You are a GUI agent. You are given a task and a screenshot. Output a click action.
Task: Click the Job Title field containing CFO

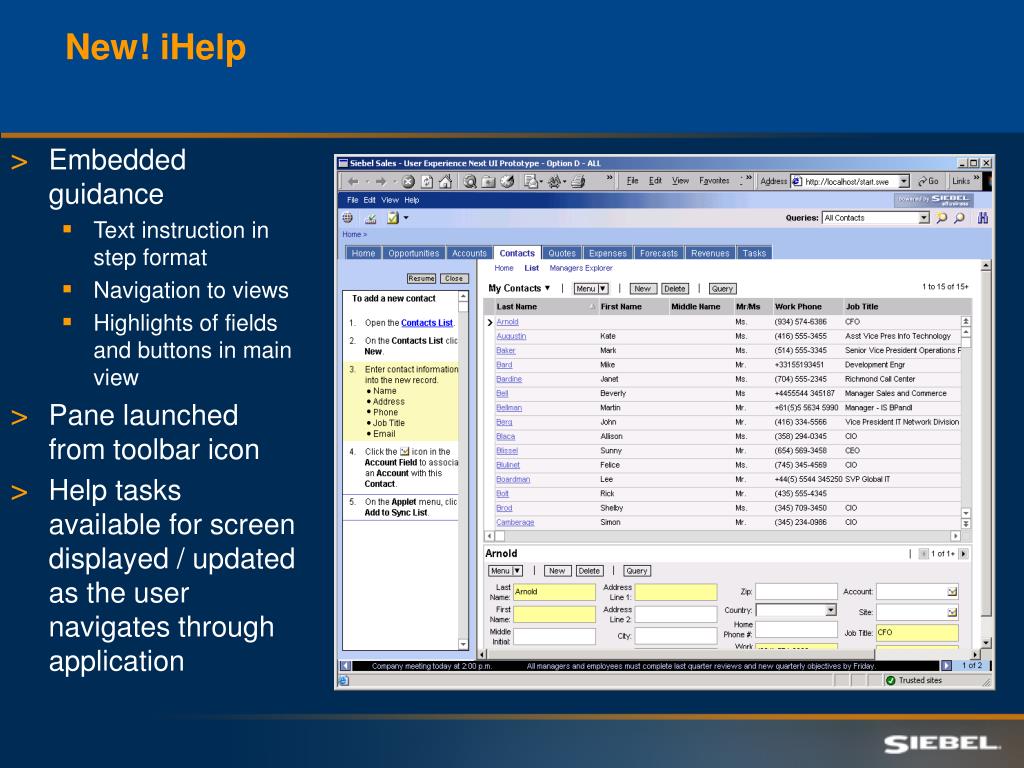[917, 632]
